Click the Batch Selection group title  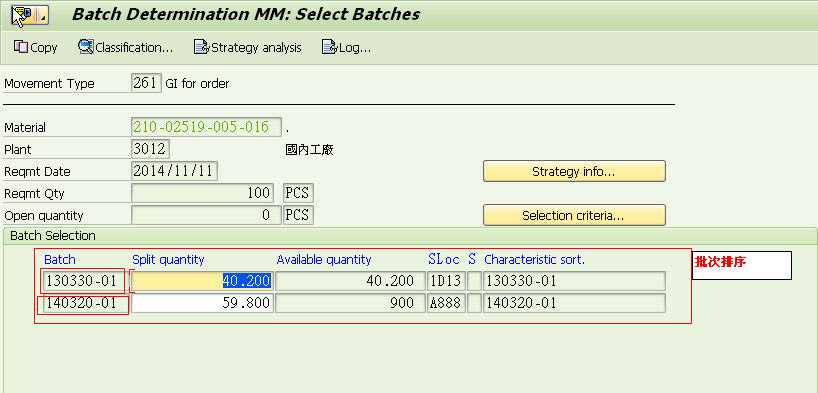coord(53,236)
